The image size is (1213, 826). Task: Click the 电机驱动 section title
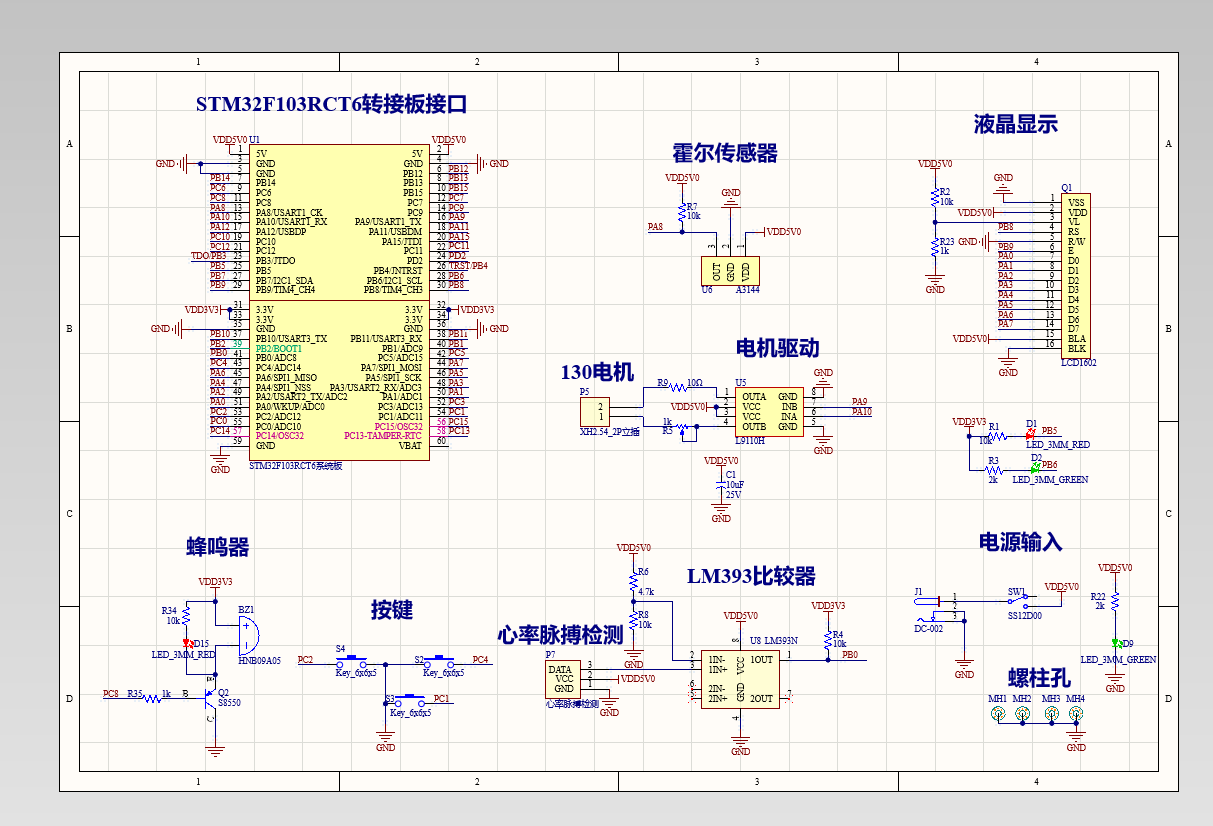click(777, 348)
